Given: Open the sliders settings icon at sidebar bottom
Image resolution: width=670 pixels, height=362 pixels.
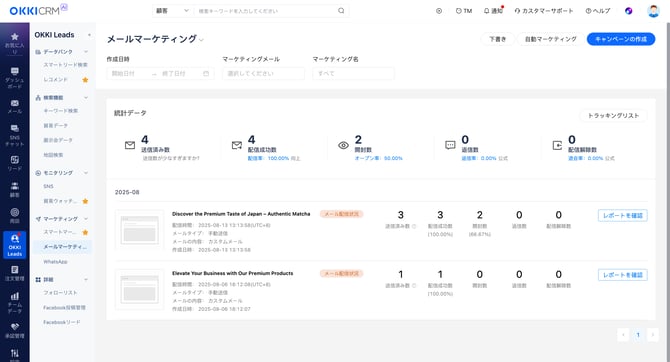Looking at the screenshot, I should click(15, 353).
